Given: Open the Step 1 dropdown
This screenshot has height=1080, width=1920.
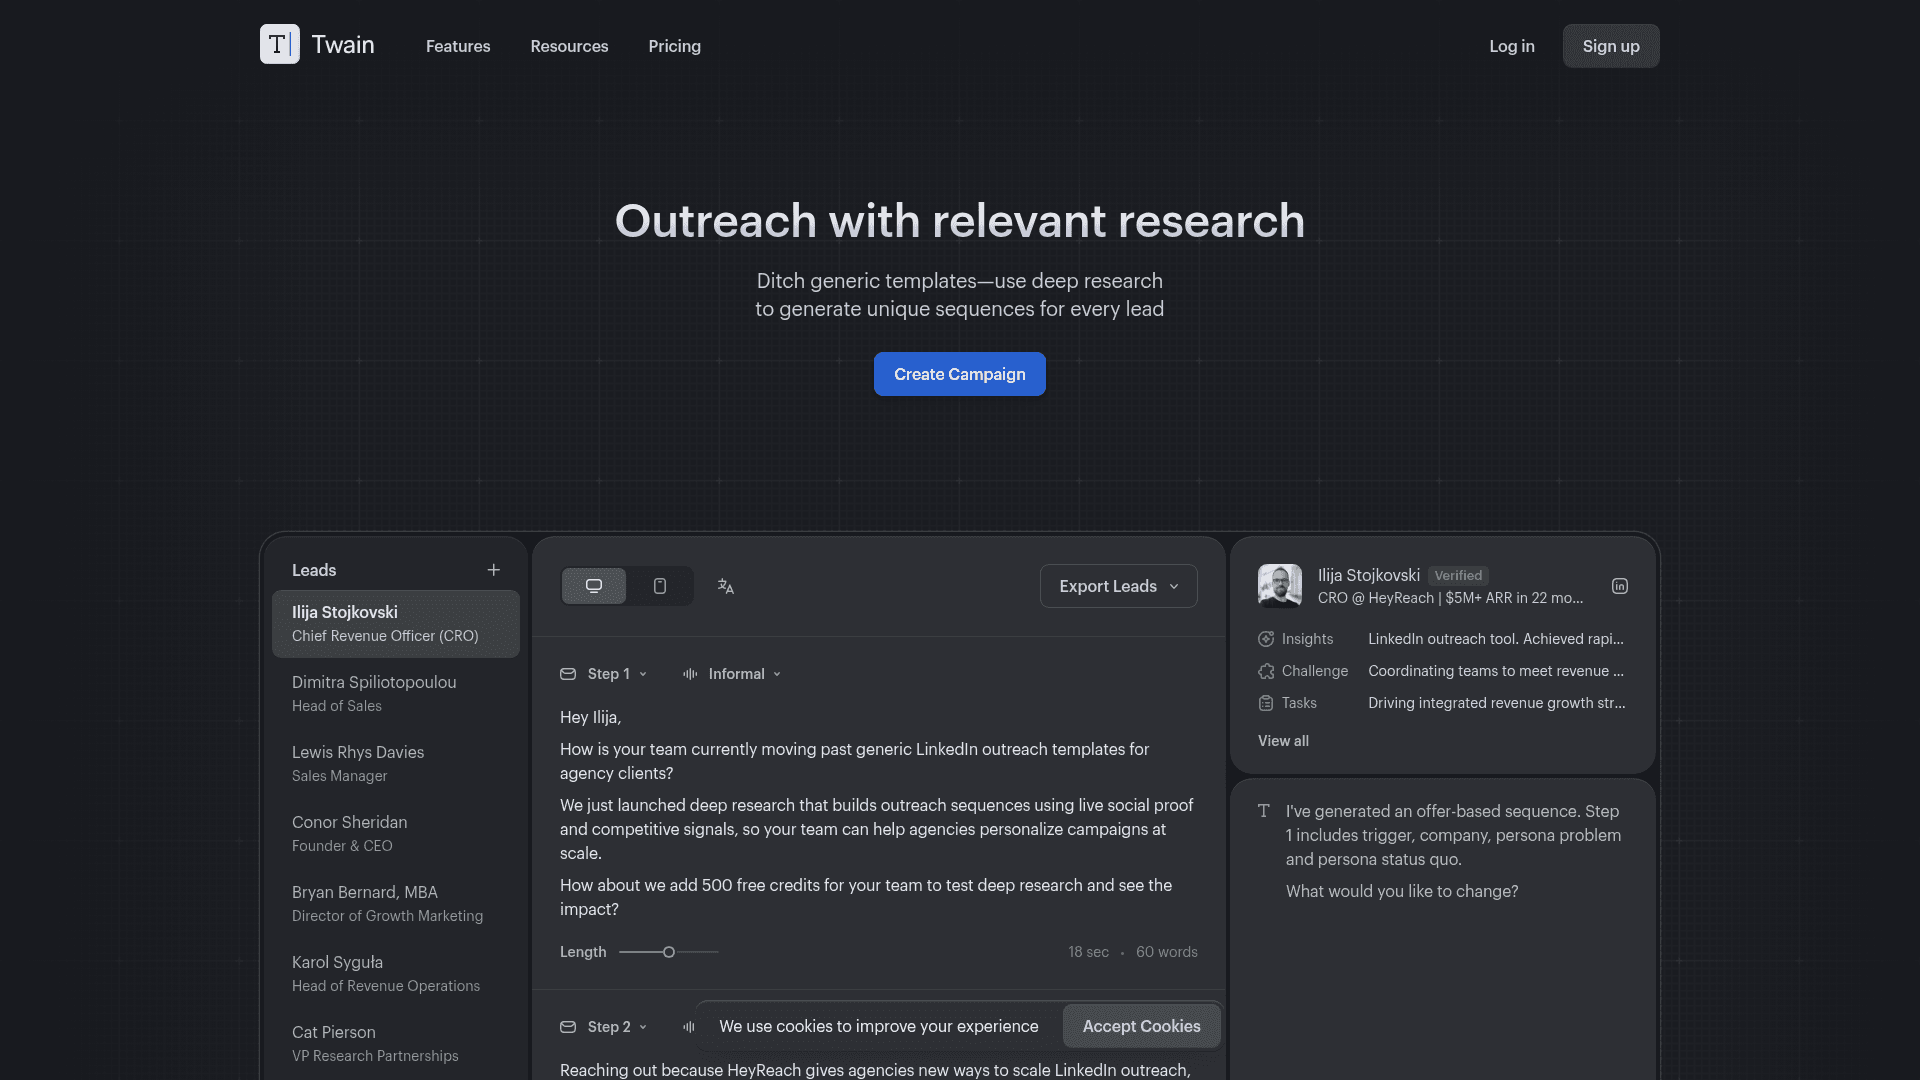Looking at the screenshot, I should pos(617,674).
